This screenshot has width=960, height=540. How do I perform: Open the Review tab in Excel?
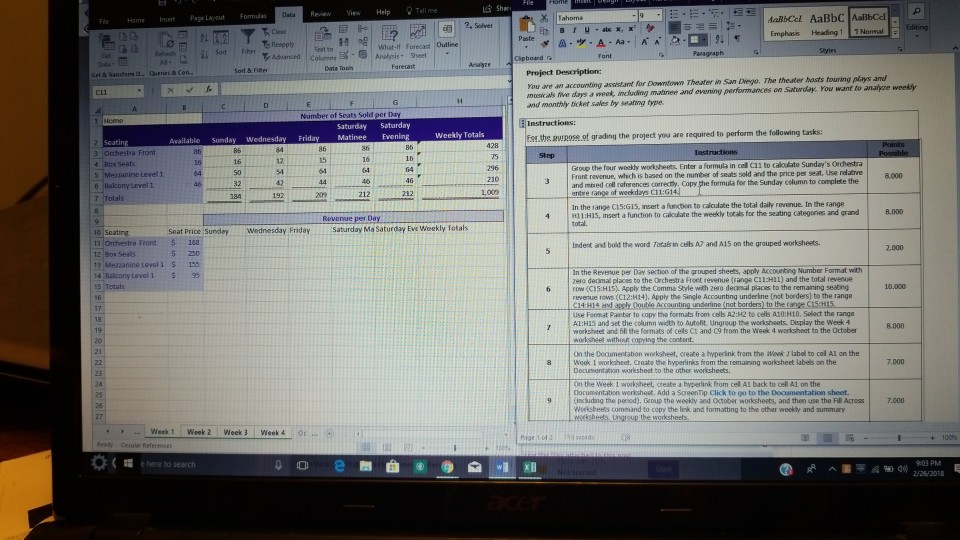coord(320,13)
